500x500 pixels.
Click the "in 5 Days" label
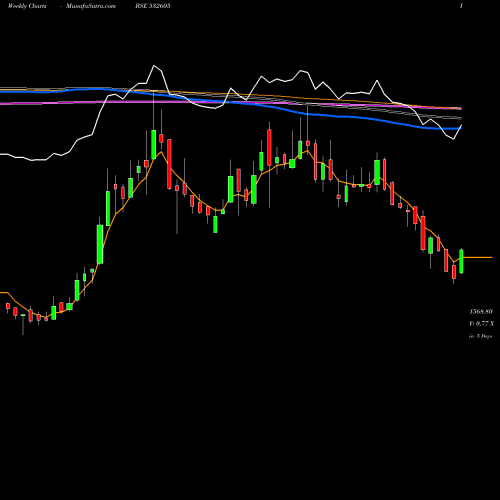(480, 336)
